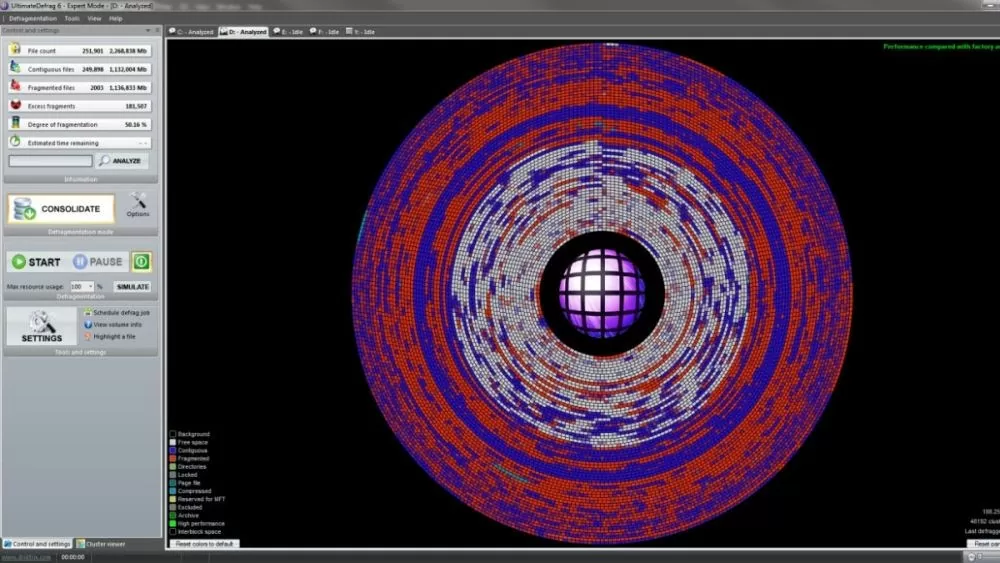Viewport: 1000px width, 563px height.
Task: Open the Max resource usage dropdown
Action: pyautogui.click(x=89, y=286)
